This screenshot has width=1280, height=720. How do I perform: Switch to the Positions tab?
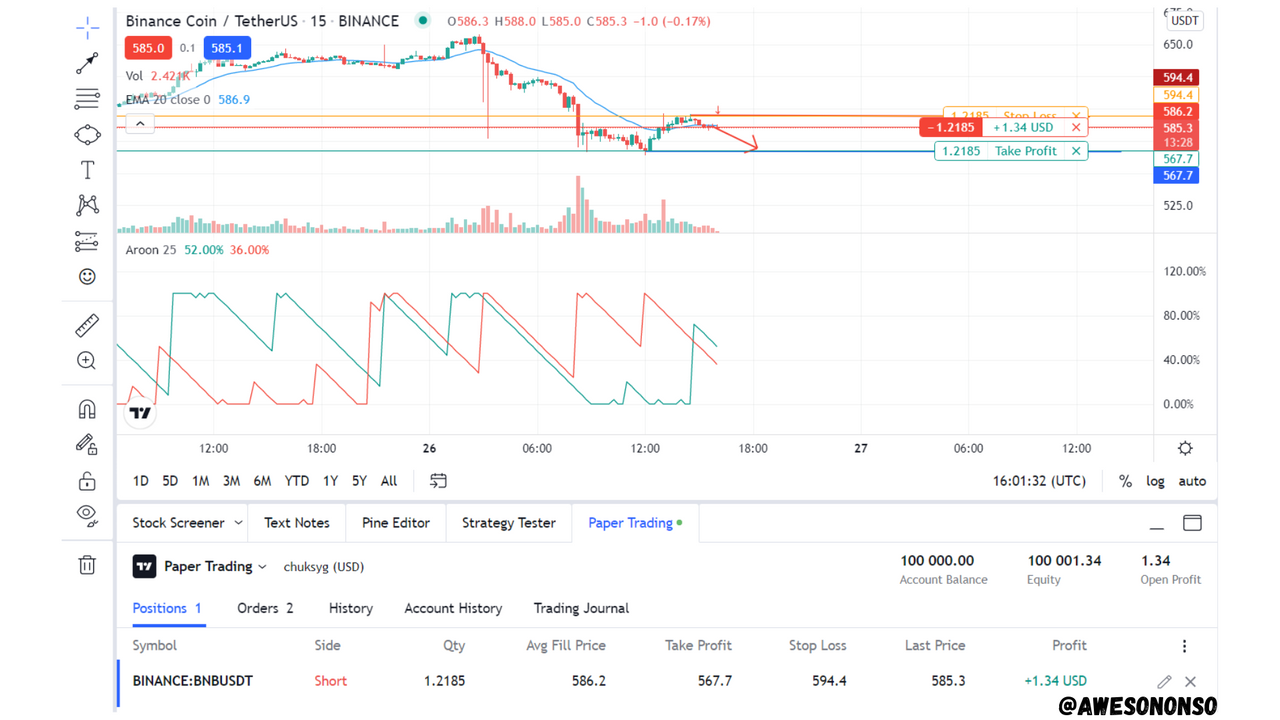click(167, 608)
